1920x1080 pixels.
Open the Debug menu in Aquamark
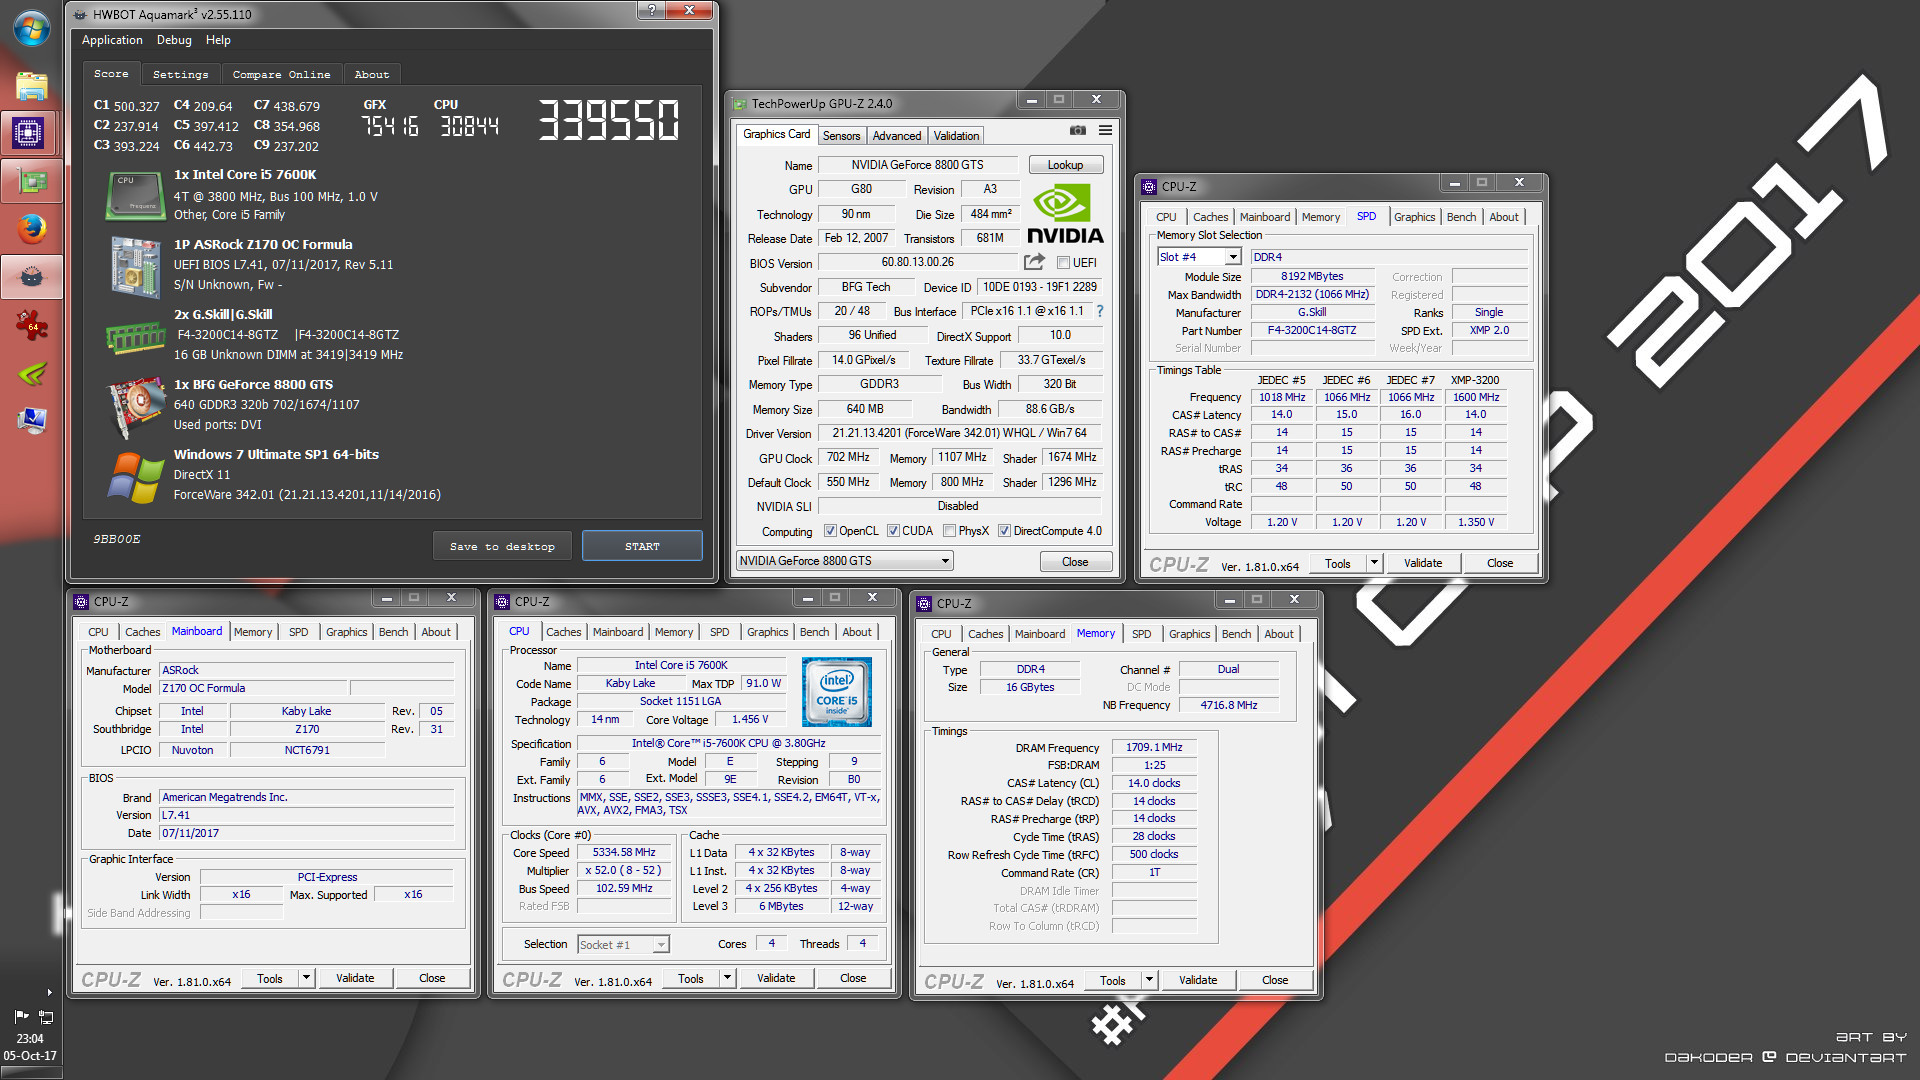[x=174, y=40]
